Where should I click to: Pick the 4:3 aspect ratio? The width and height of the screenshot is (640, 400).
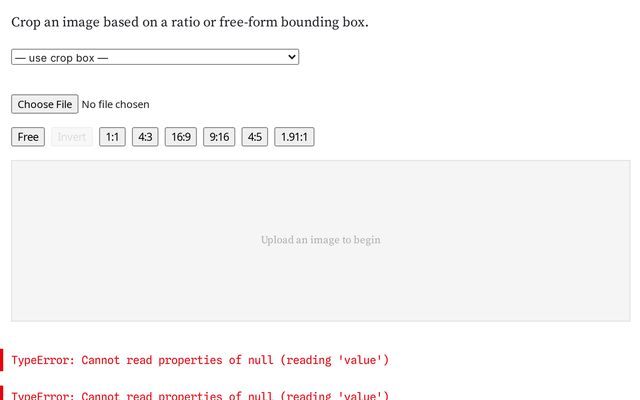coord(145,137)
